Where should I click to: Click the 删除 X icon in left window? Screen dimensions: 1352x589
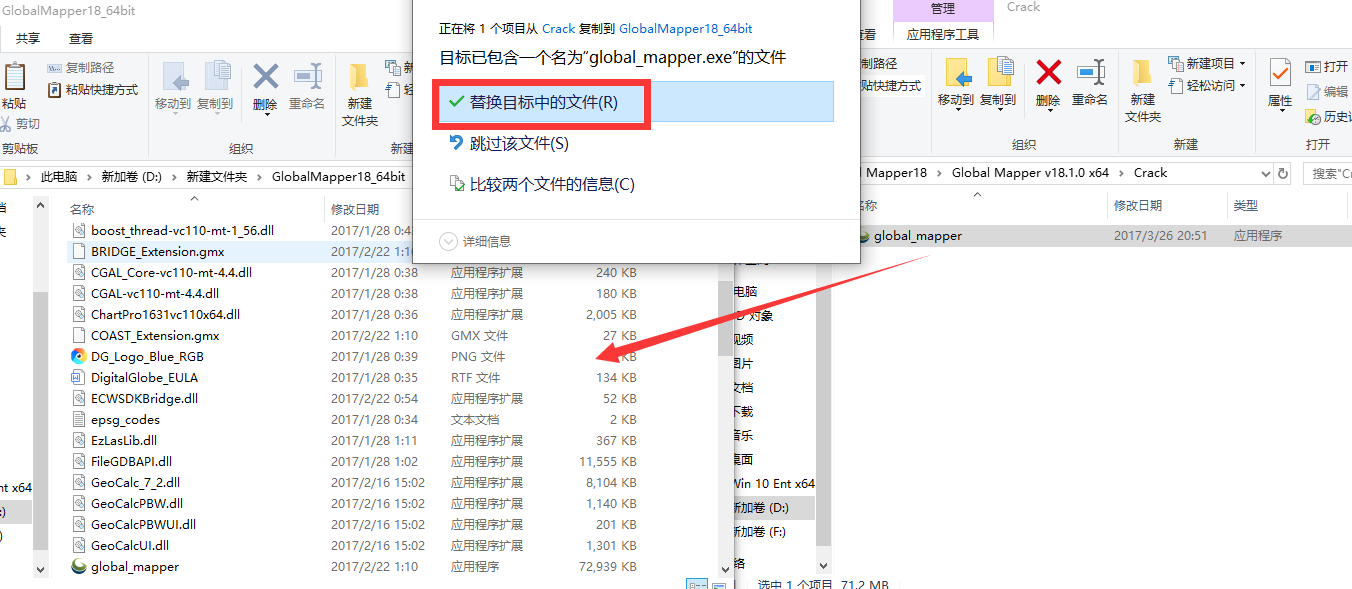265,76
